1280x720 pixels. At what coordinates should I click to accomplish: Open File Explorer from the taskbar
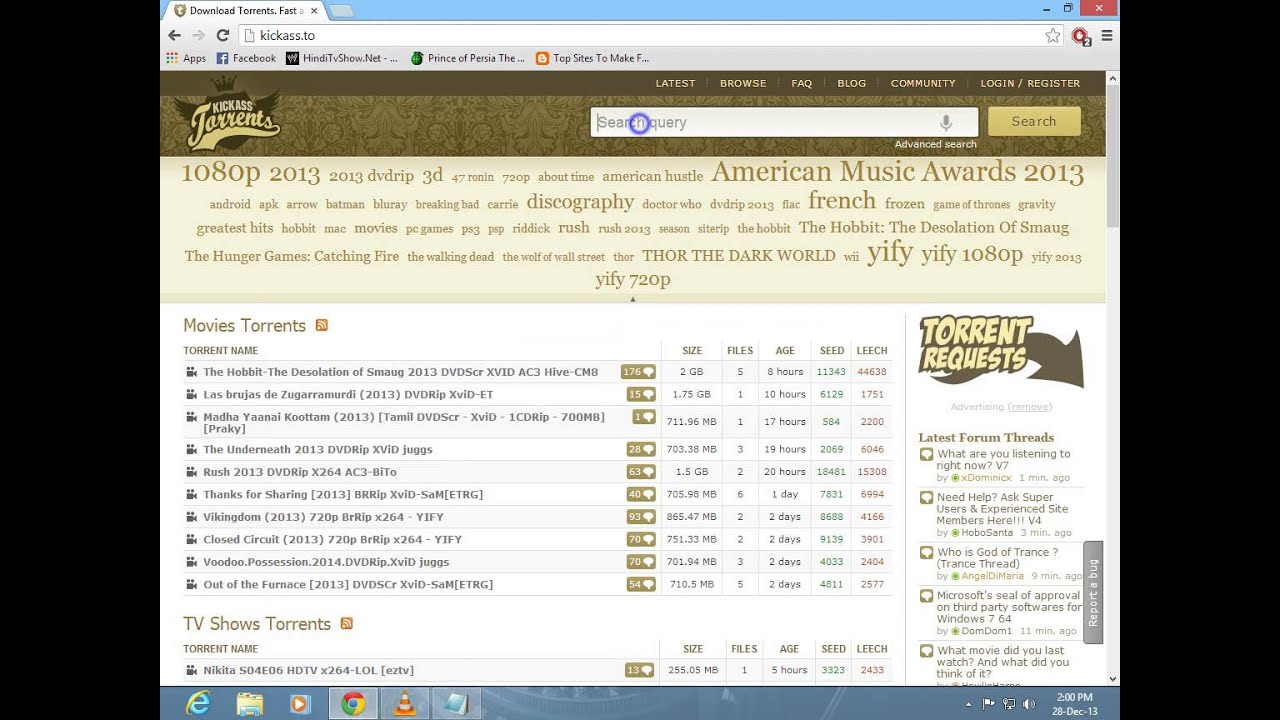coord(249,703)
